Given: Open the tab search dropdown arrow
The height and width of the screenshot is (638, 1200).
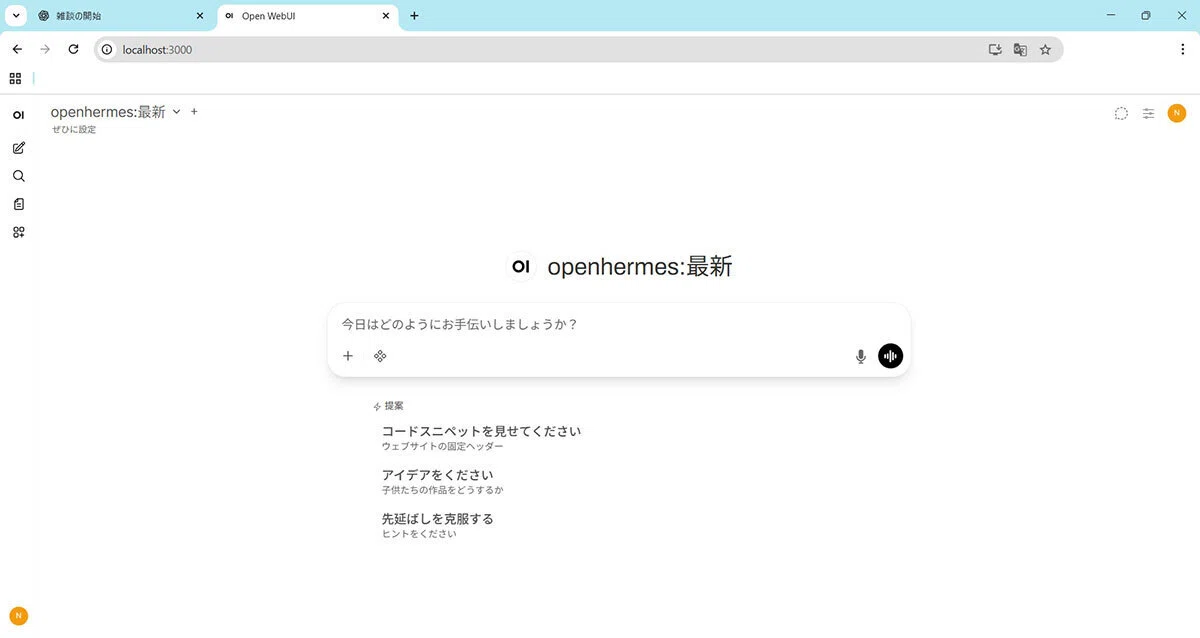Looking at the screenshot, I should click(x=17, y=16).
